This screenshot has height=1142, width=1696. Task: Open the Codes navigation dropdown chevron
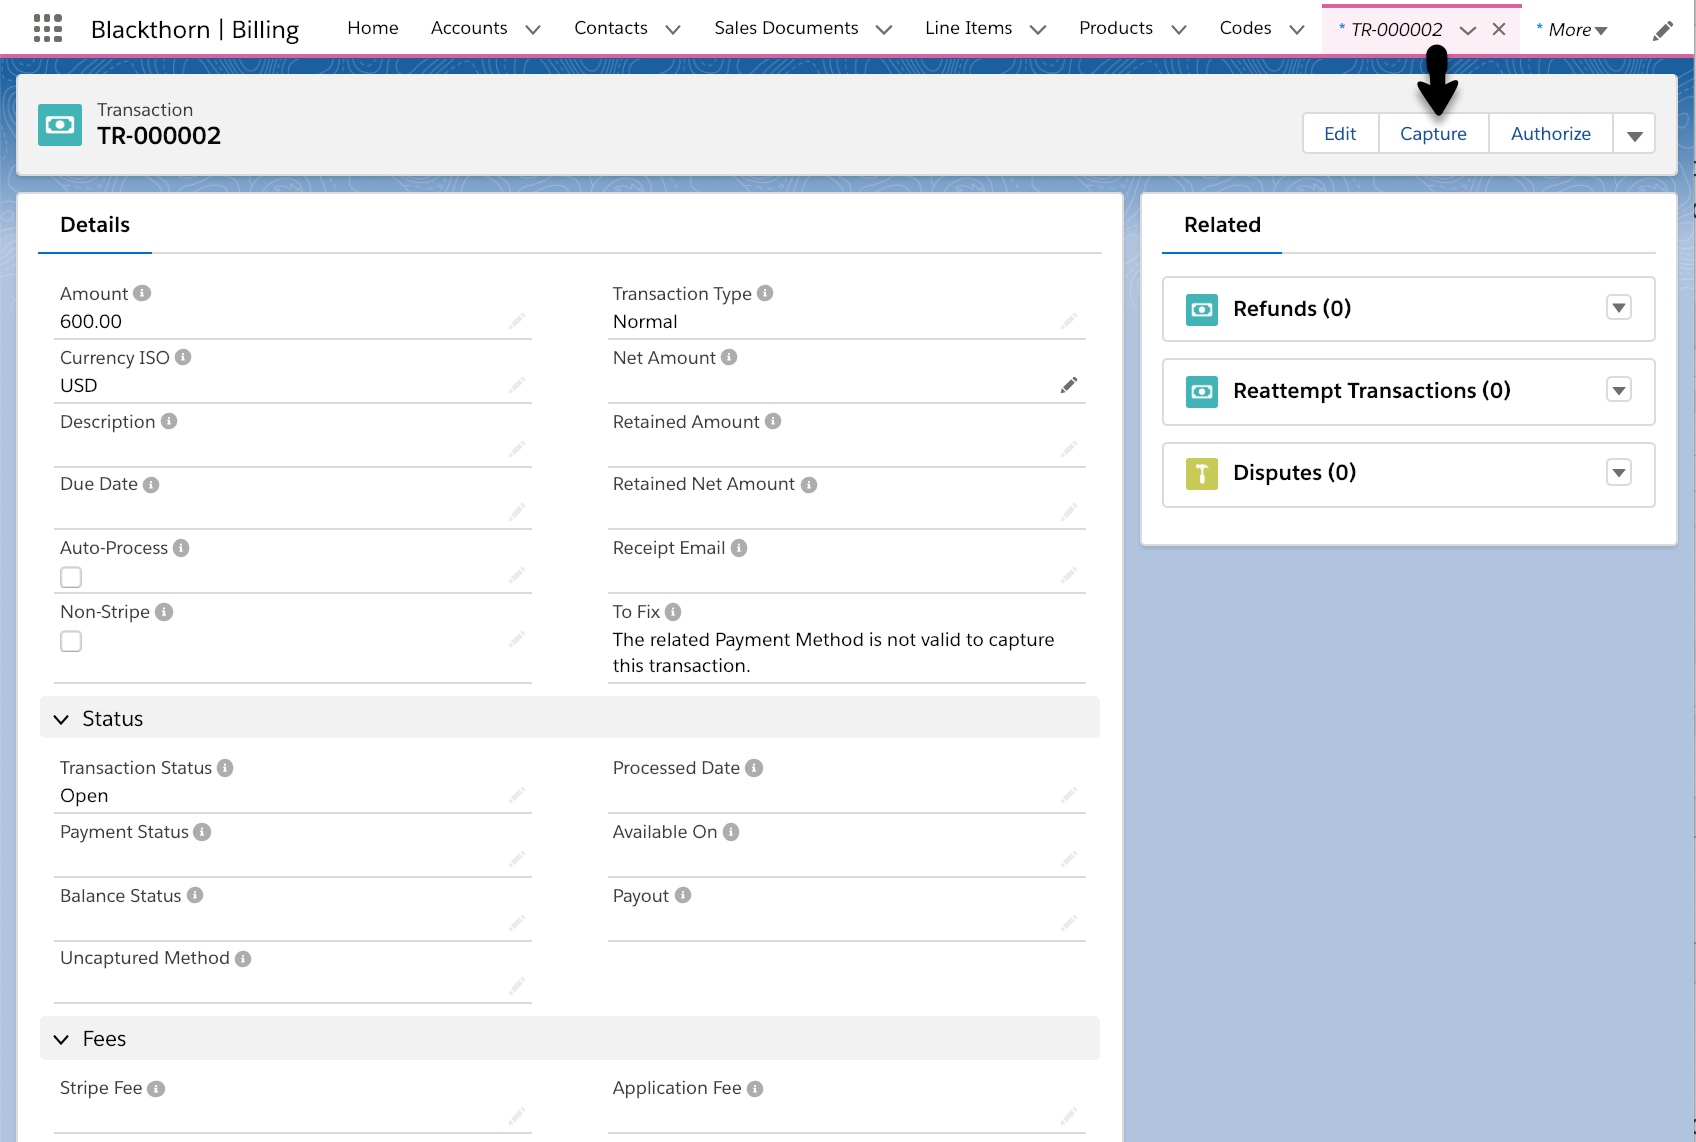(x=1297, y=30)
